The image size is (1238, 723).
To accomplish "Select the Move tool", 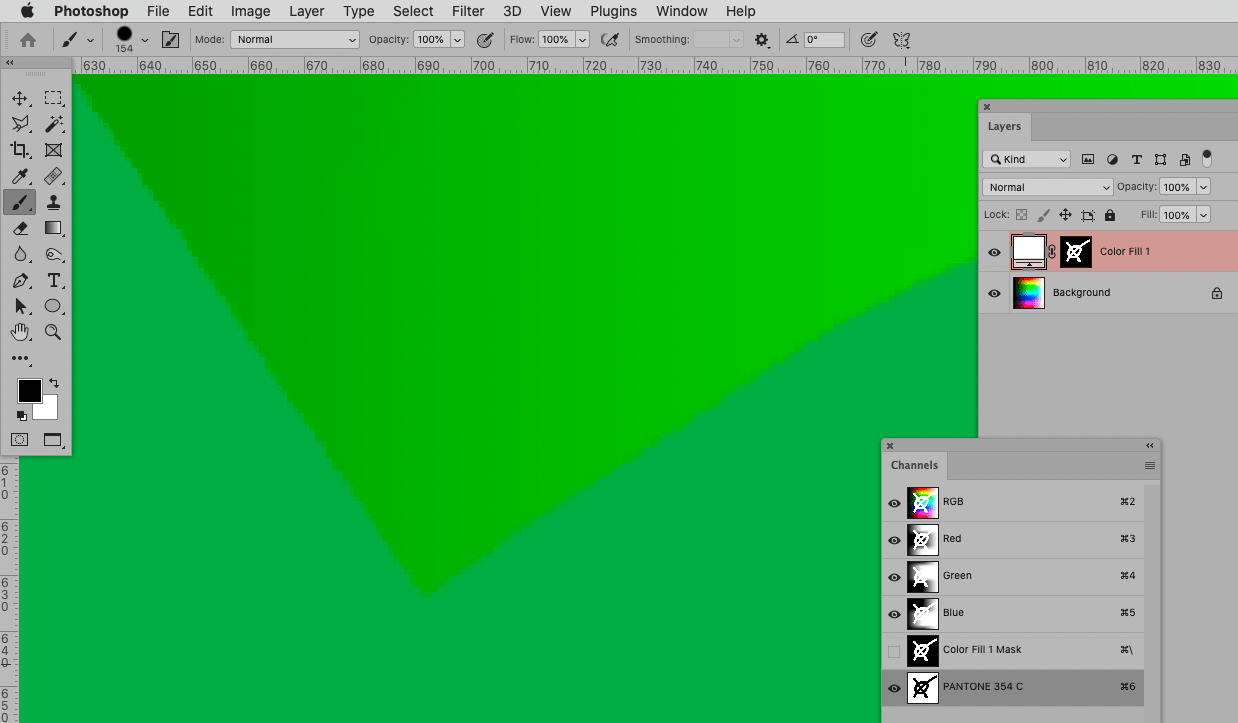I will click(21, 98).
